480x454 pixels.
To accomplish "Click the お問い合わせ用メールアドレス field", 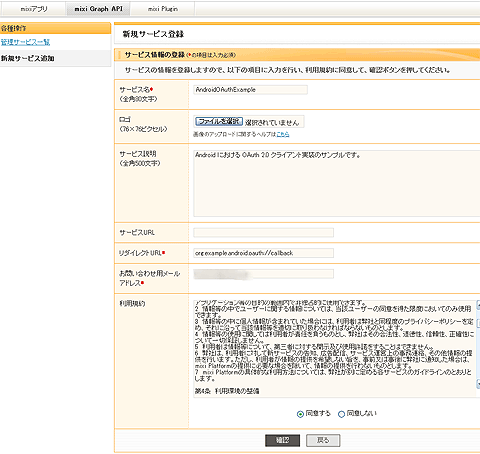I will point(263,274).
